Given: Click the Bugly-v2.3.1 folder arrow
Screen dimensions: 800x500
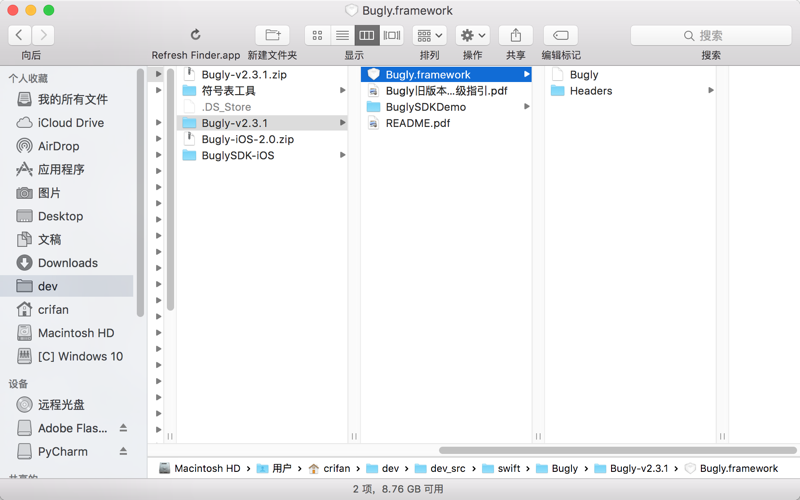Looking at the screenshot, I should tap(343, 123).
